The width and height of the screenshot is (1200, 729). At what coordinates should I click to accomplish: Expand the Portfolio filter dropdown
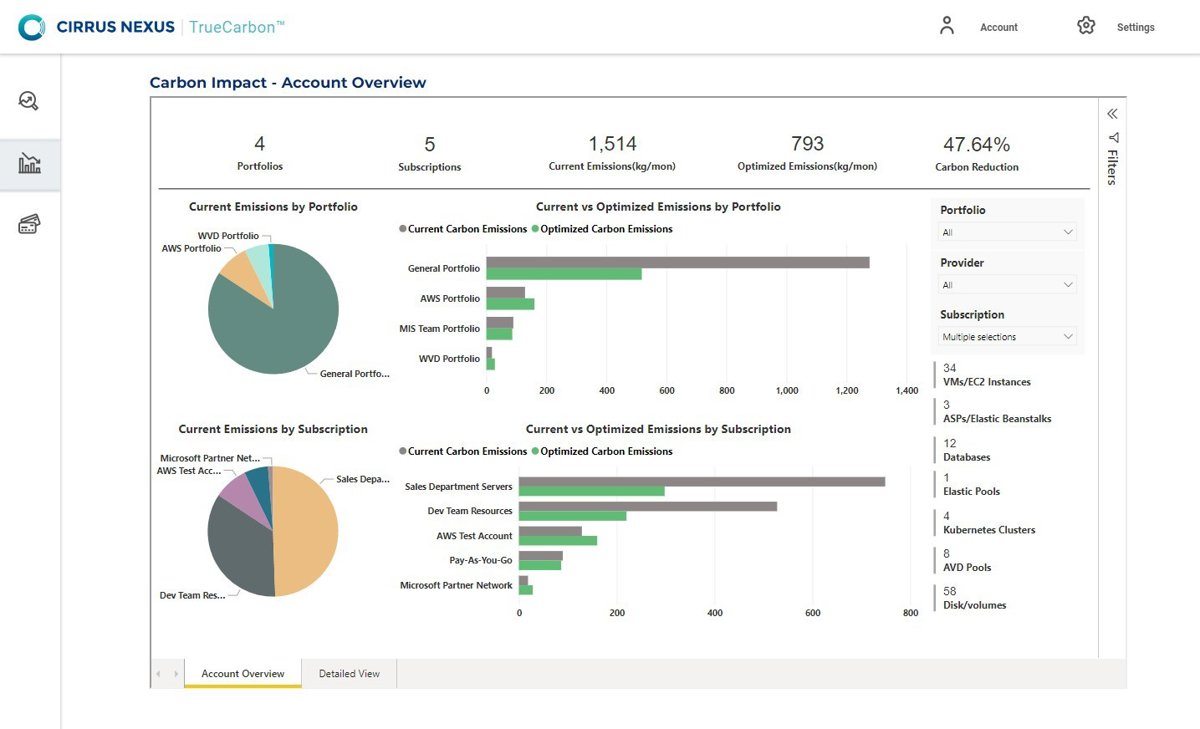coord(1008,232)
